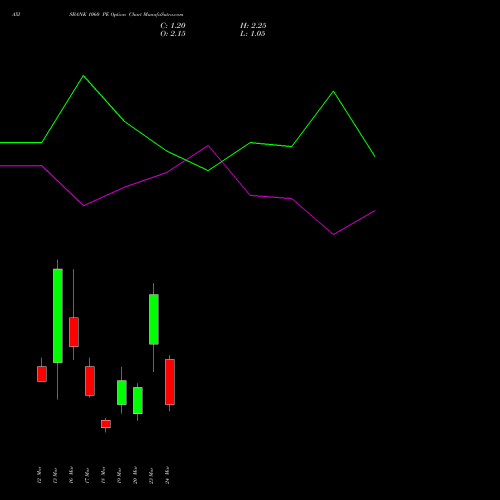Select the '12 Mar' date axis label
This screenshot has height=500, width=500.
(39, 475)
